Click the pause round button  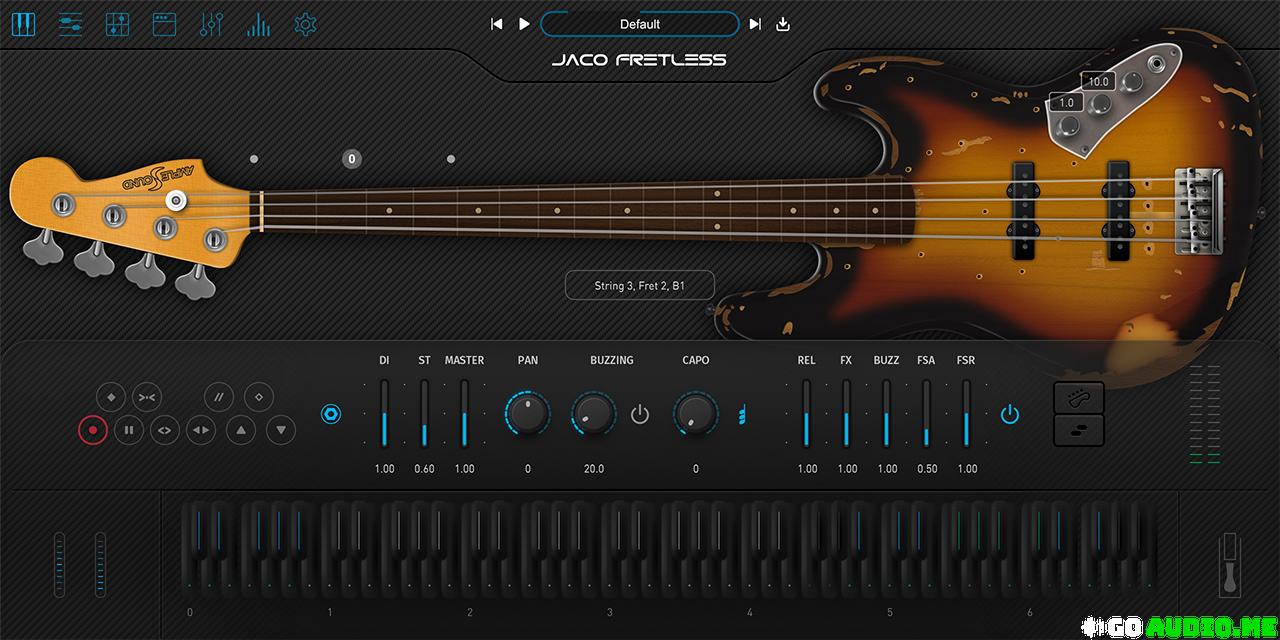(x=129, y=431)
